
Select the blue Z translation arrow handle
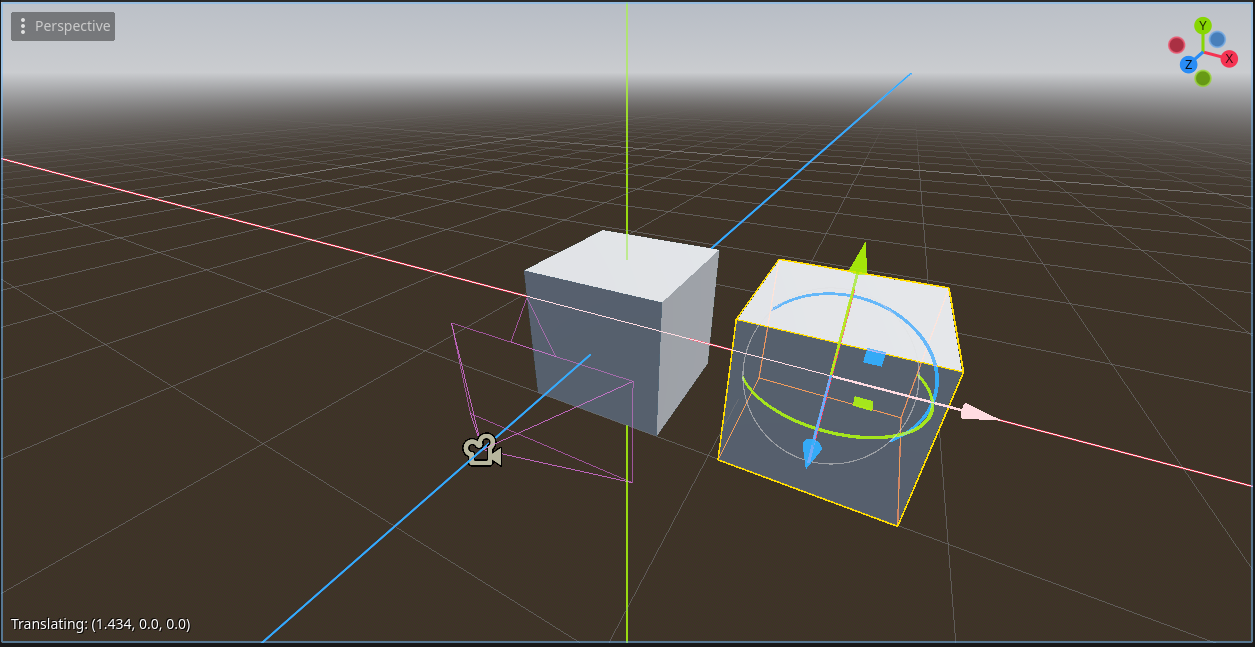812,451
